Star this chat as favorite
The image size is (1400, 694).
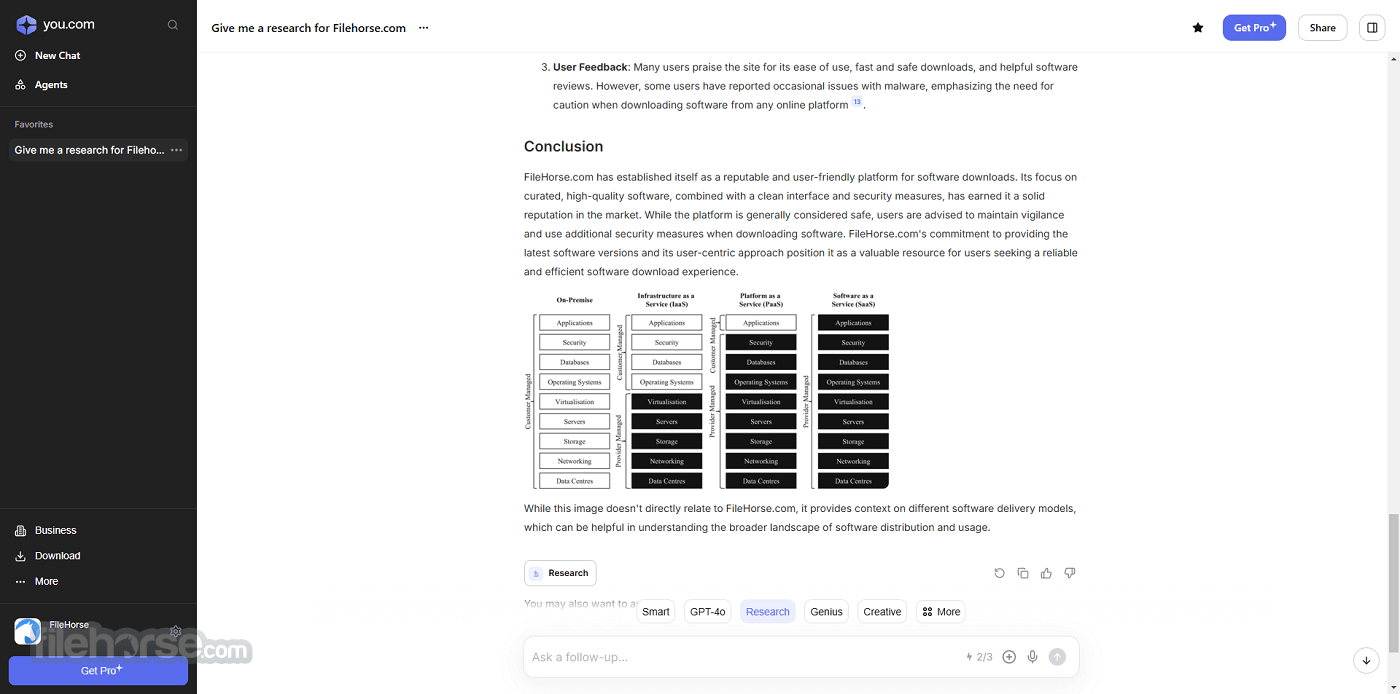(1198, 28)
